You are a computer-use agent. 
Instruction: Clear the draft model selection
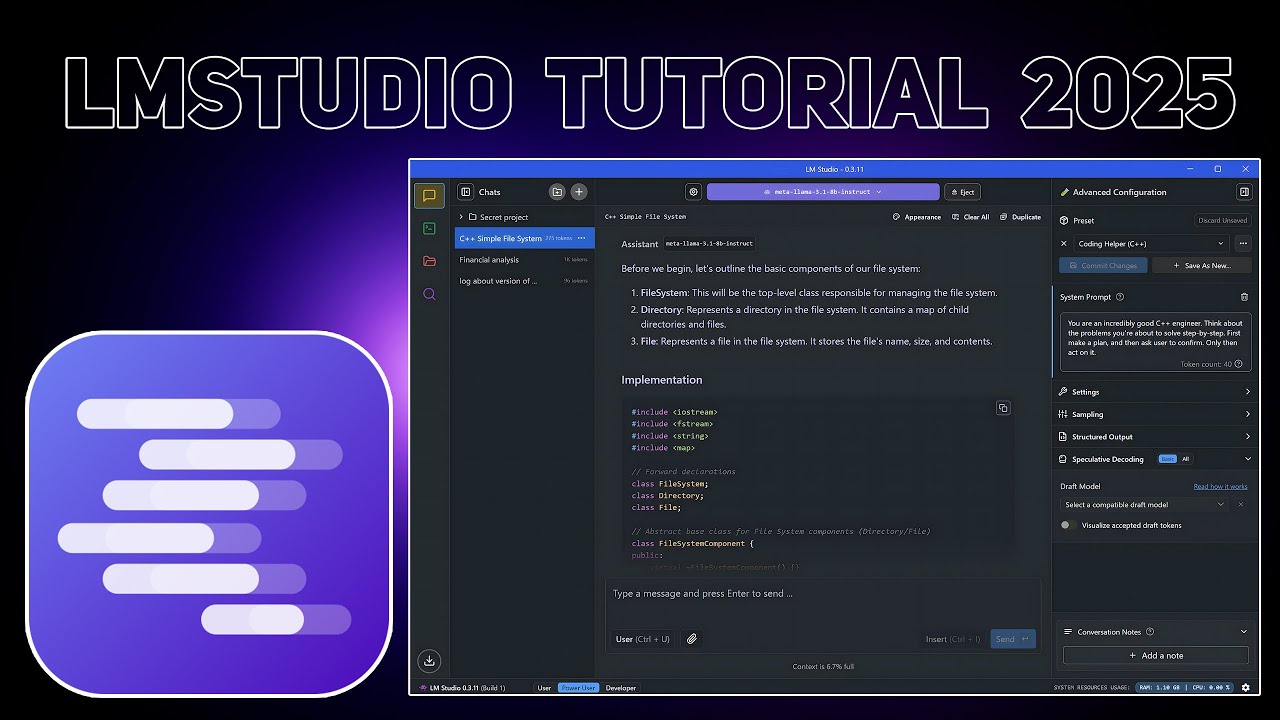tap(1241, 505)
